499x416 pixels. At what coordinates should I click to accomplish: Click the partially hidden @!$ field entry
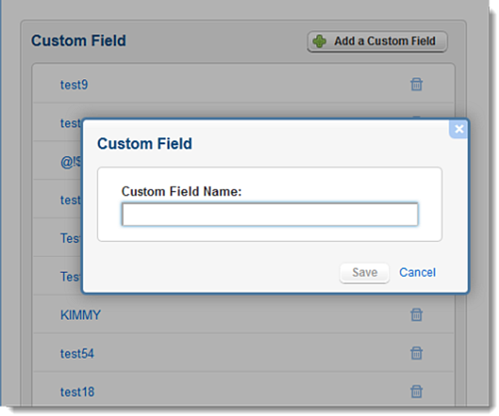(x=71, y=162)
